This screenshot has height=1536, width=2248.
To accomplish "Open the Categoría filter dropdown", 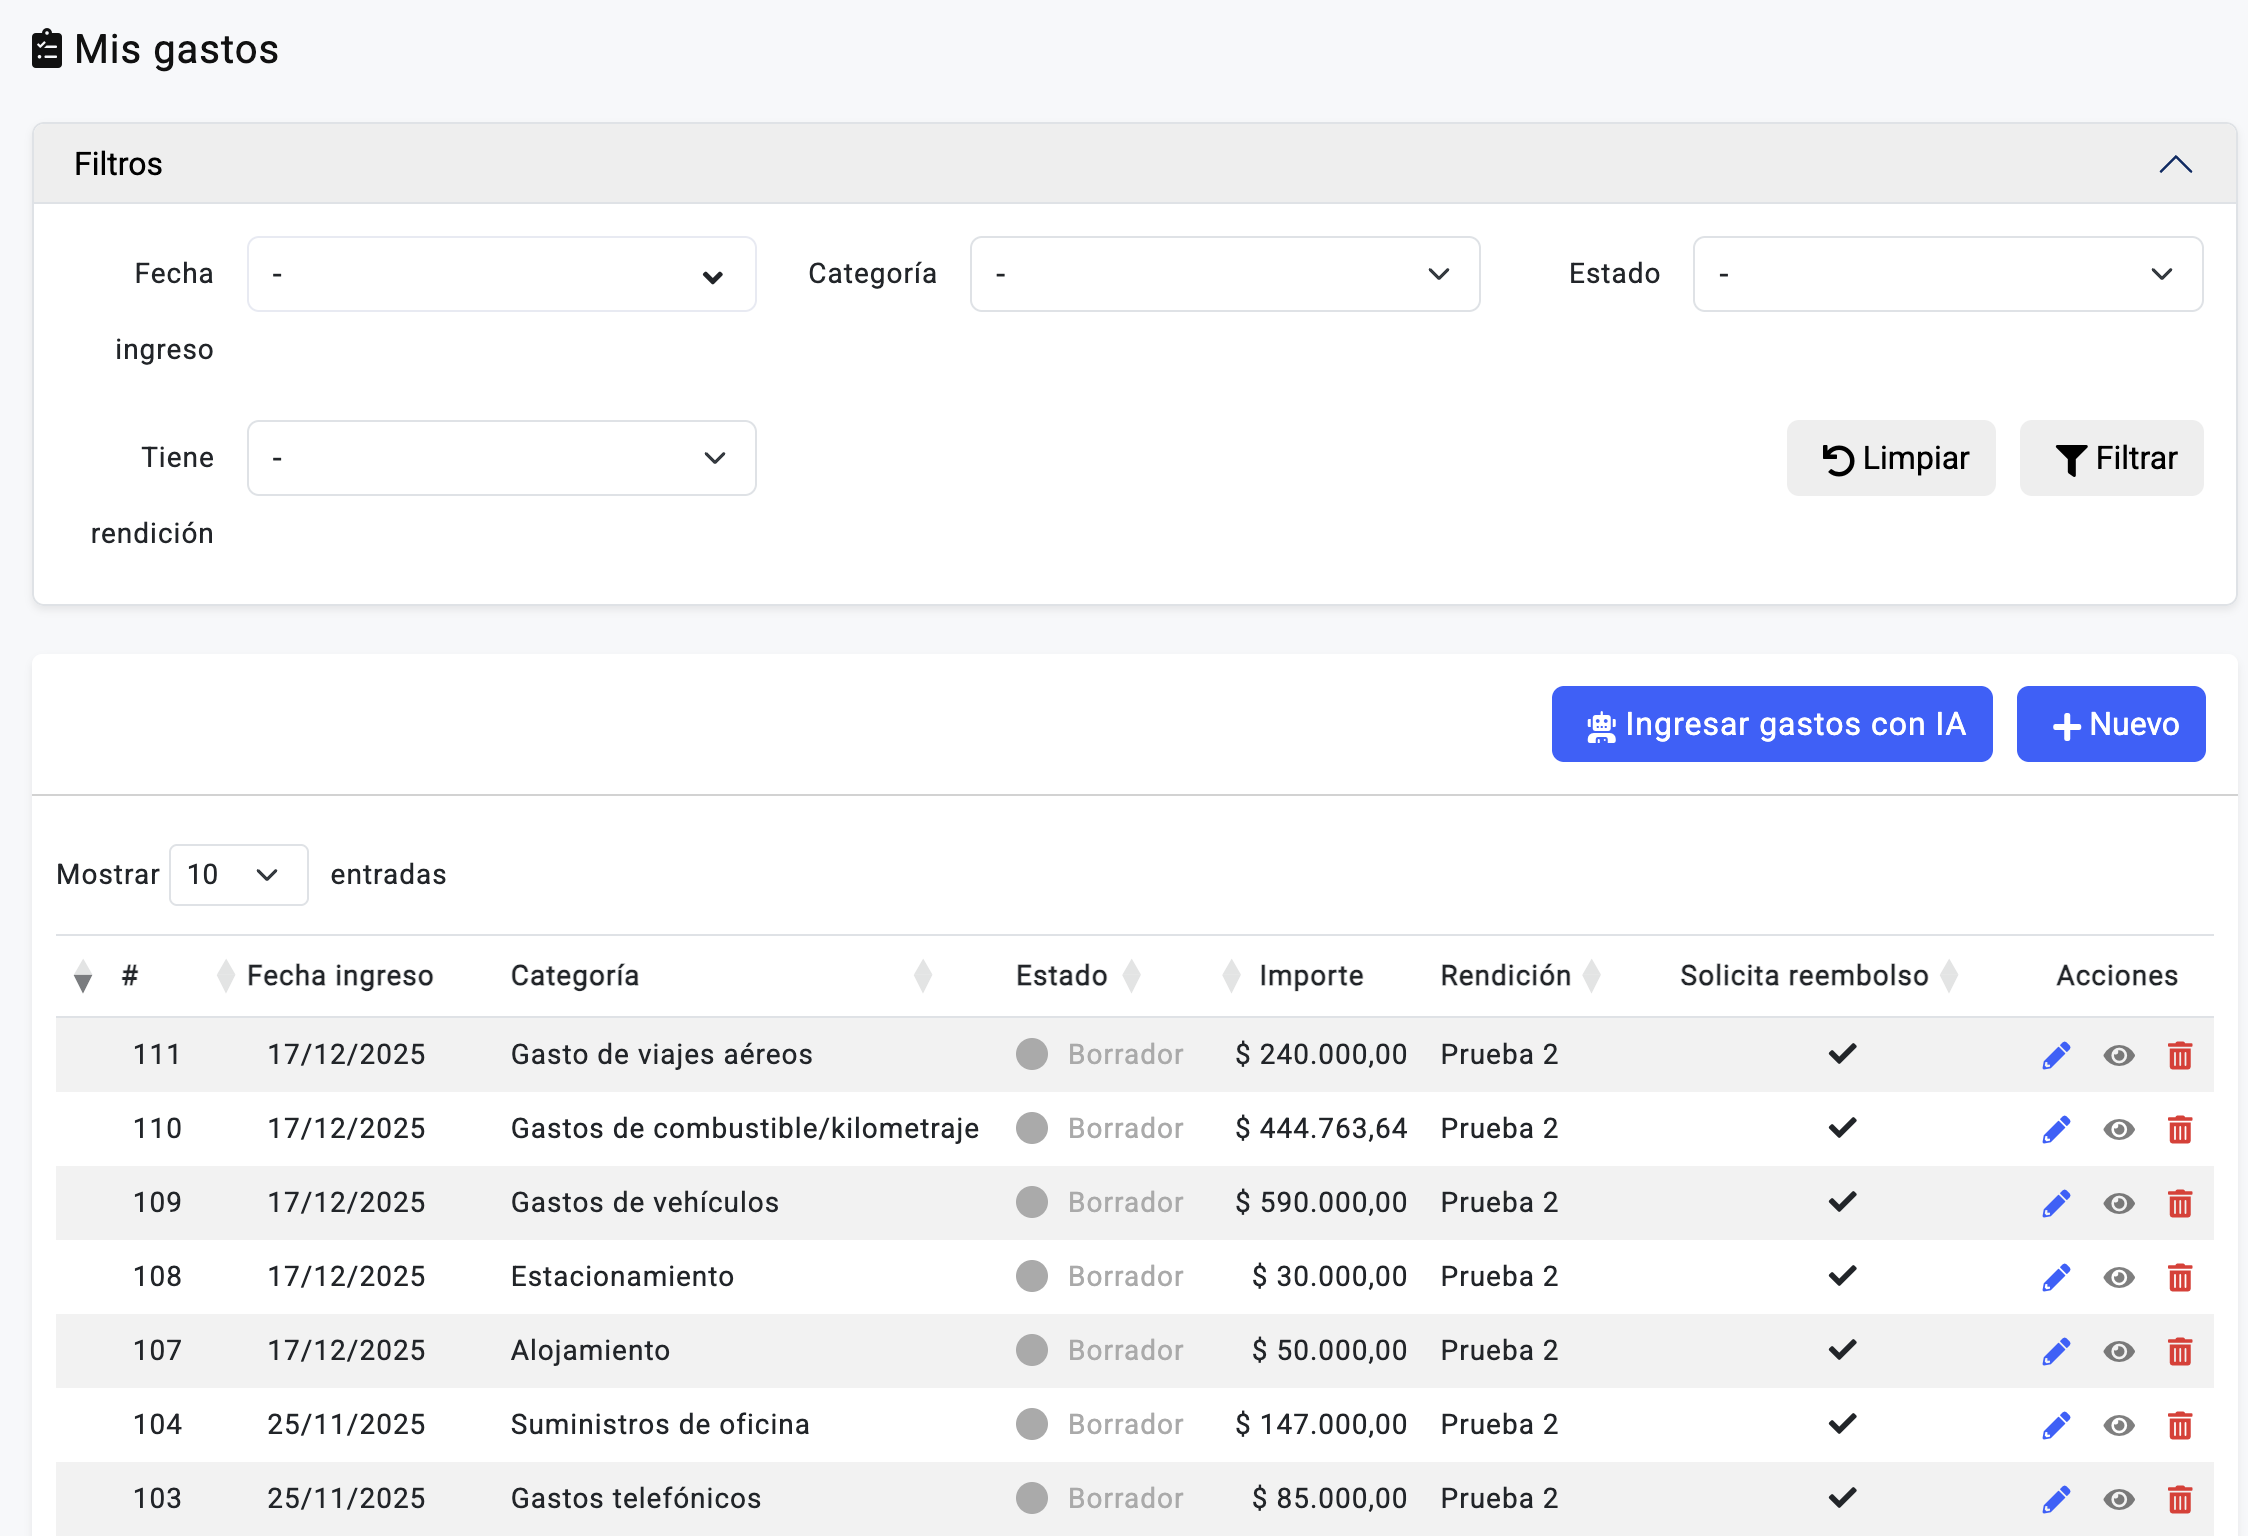I will click(1224, 274).
